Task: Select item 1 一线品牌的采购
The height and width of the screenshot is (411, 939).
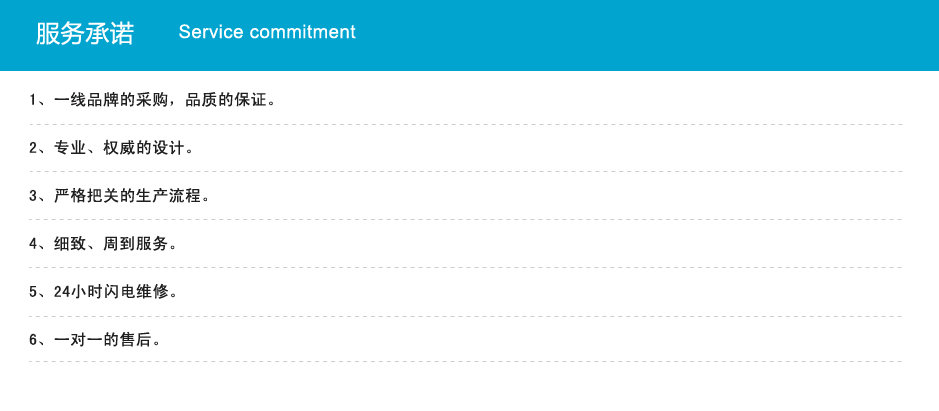Action: (111, 100)
